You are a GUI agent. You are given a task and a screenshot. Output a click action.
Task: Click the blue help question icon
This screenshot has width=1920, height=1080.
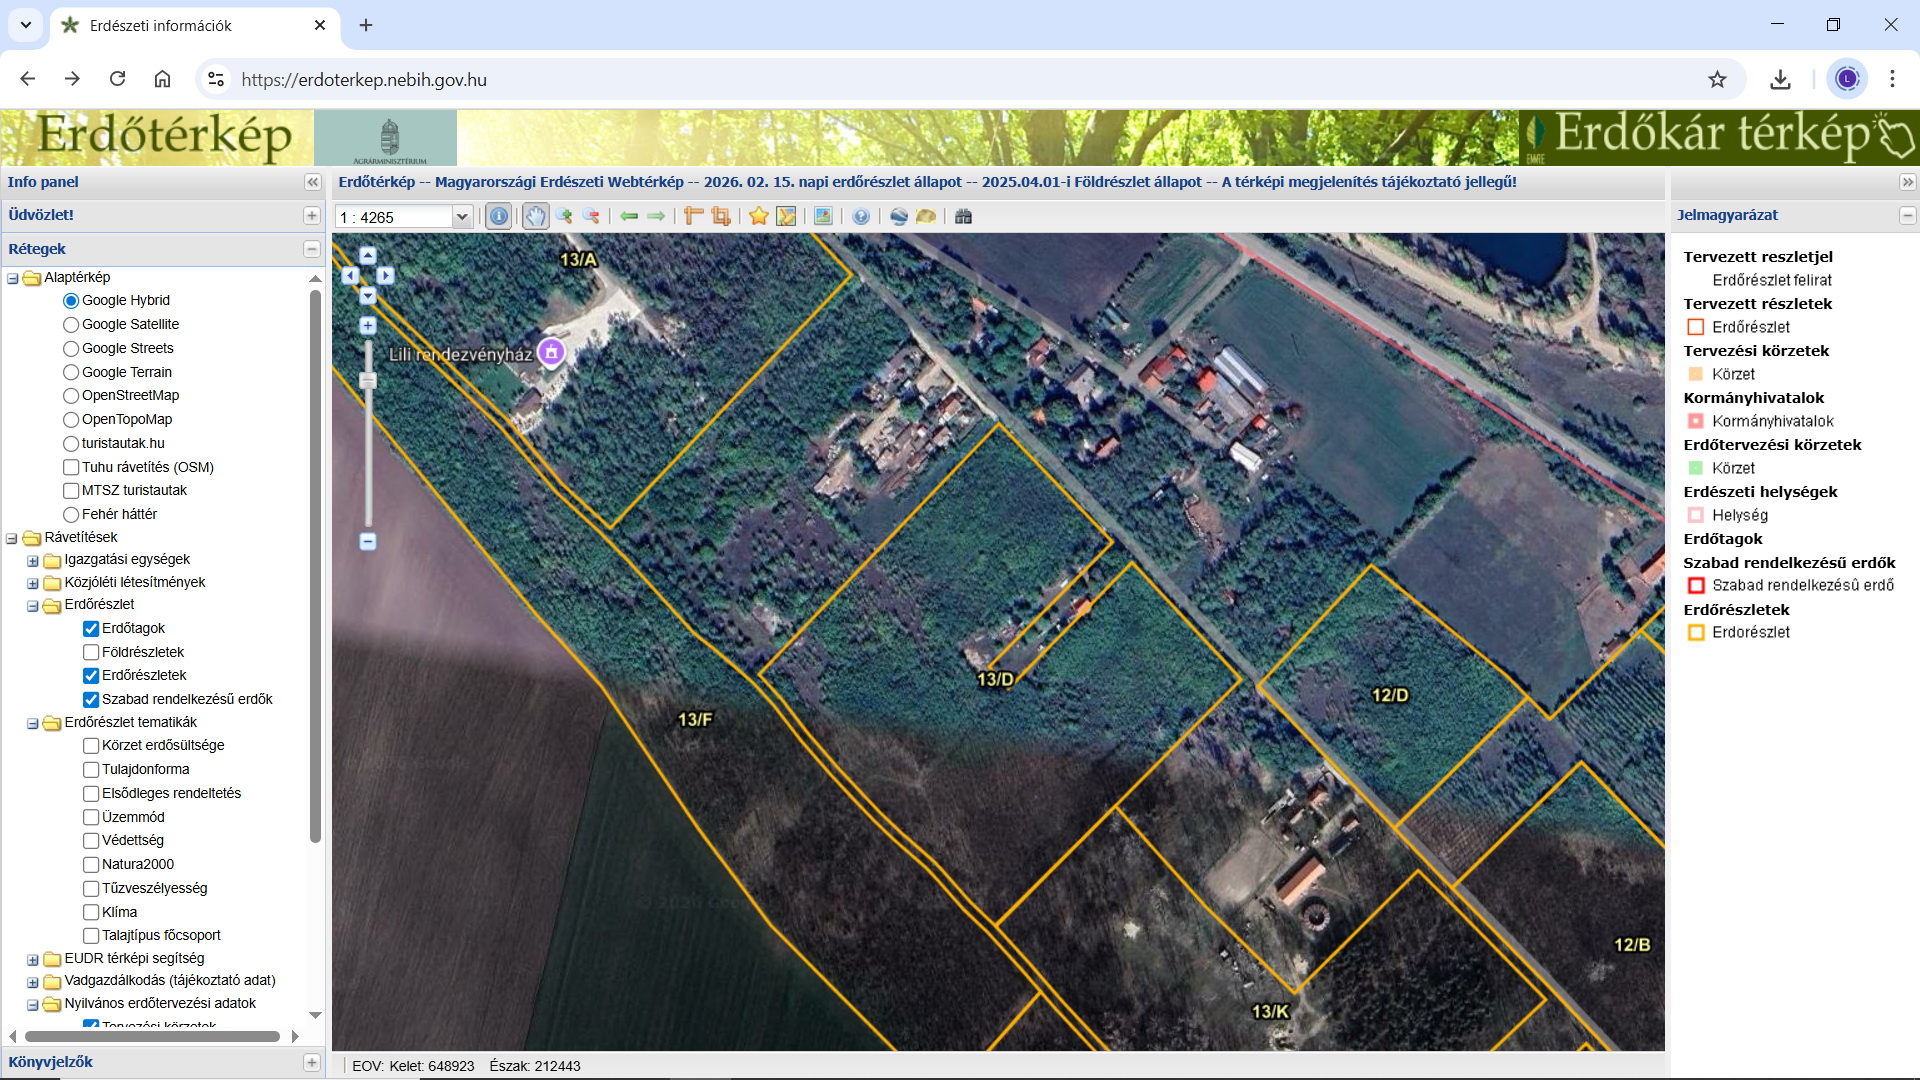(861, 217)
